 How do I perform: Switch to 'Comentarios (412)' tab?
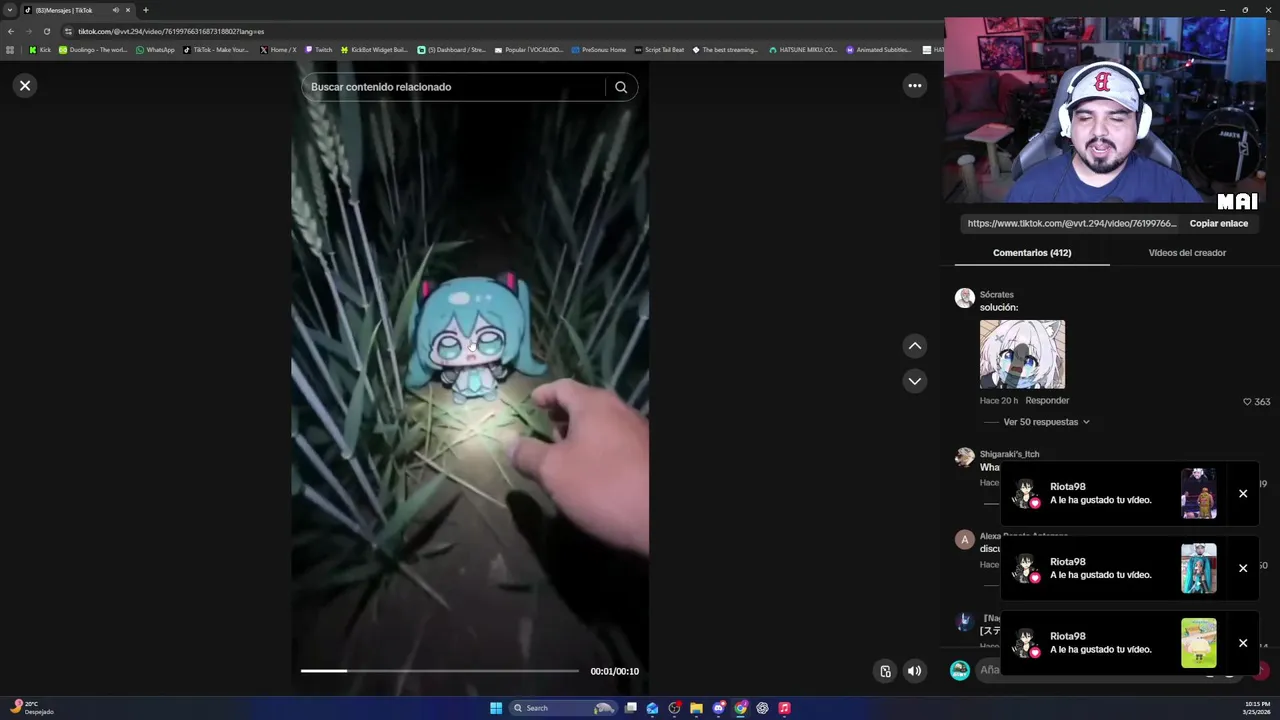1032,253
